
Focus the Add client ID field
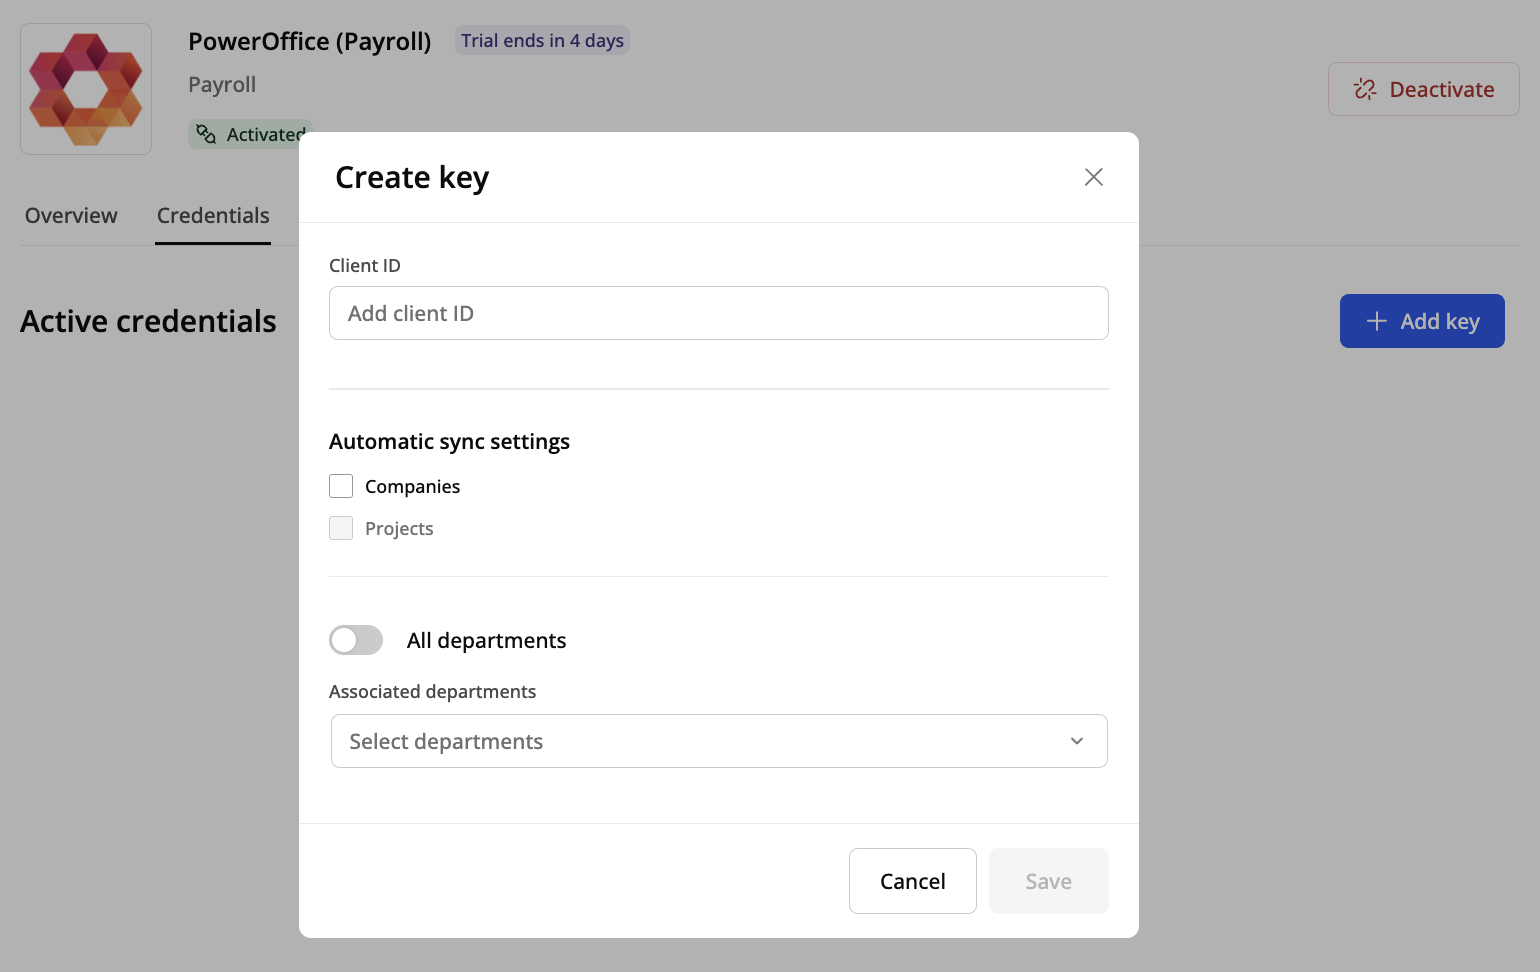[x=718, y=313]
